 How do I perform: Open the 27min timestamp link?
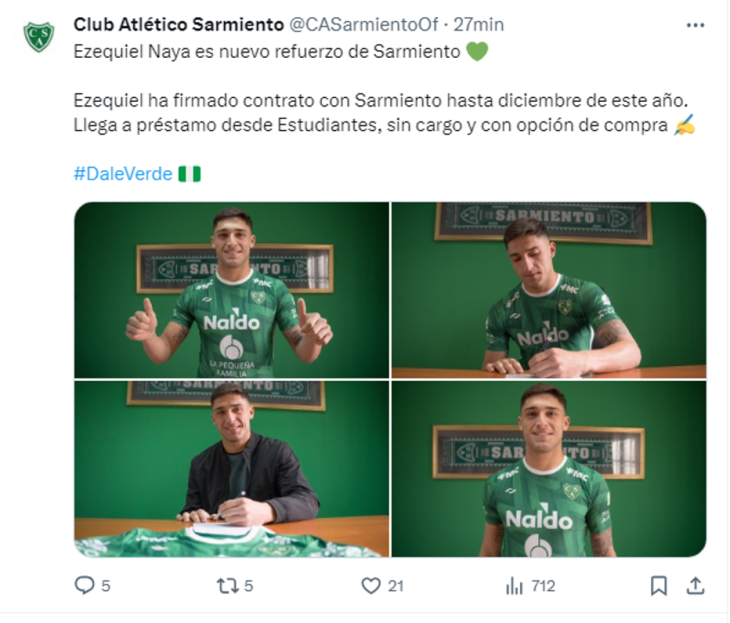tap(479, 24)
